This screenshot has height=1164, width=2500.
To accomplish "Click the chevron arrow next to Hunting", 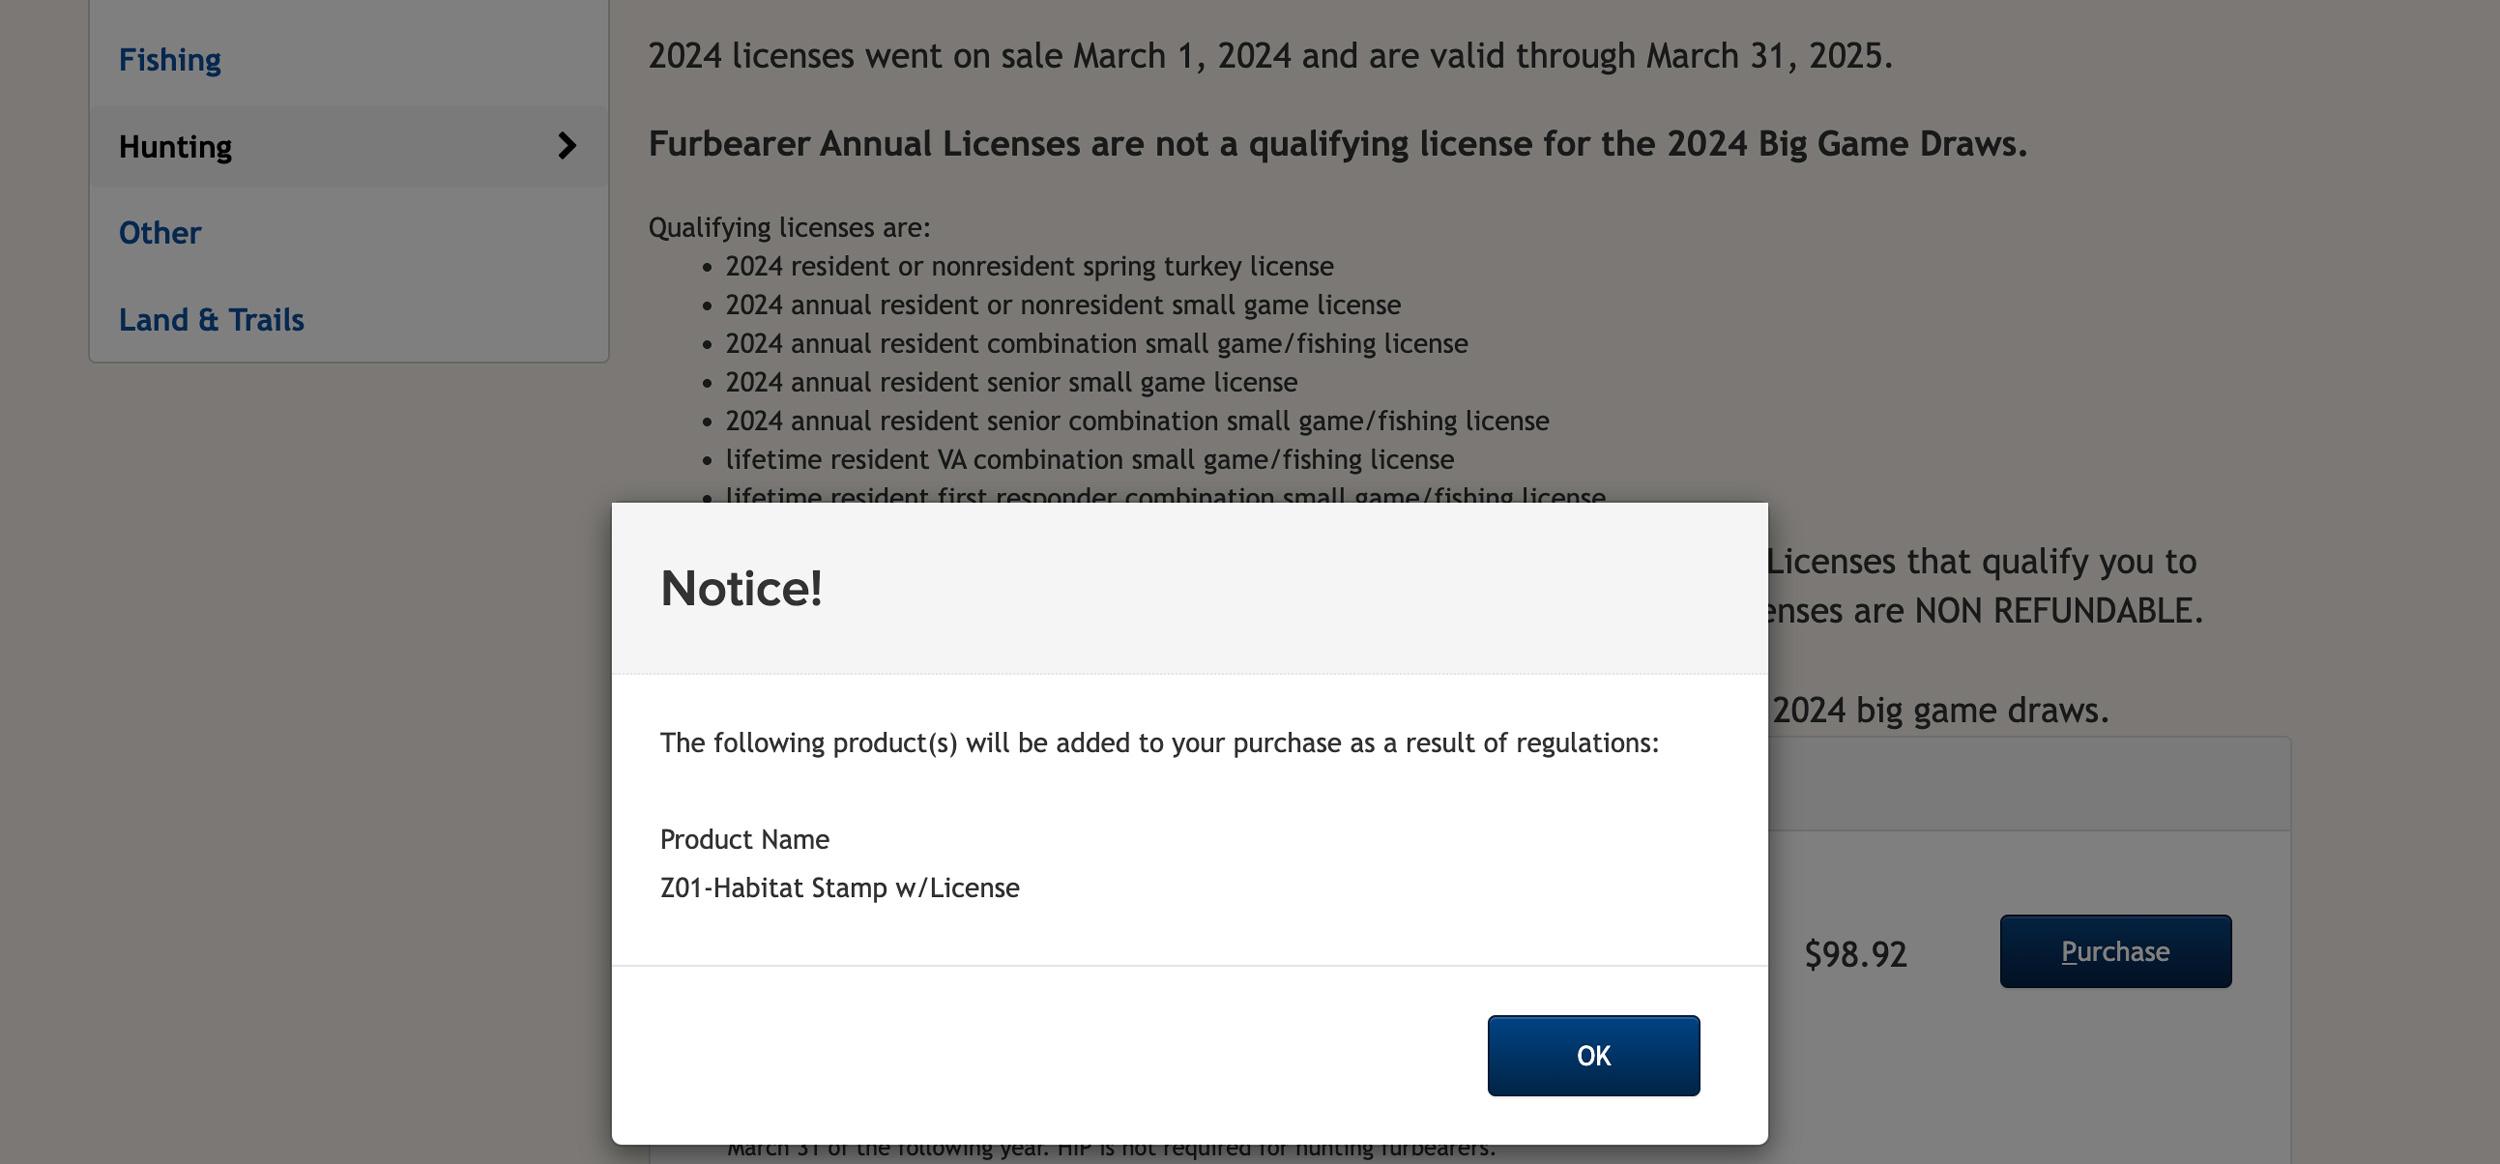I will click(570, 146).
